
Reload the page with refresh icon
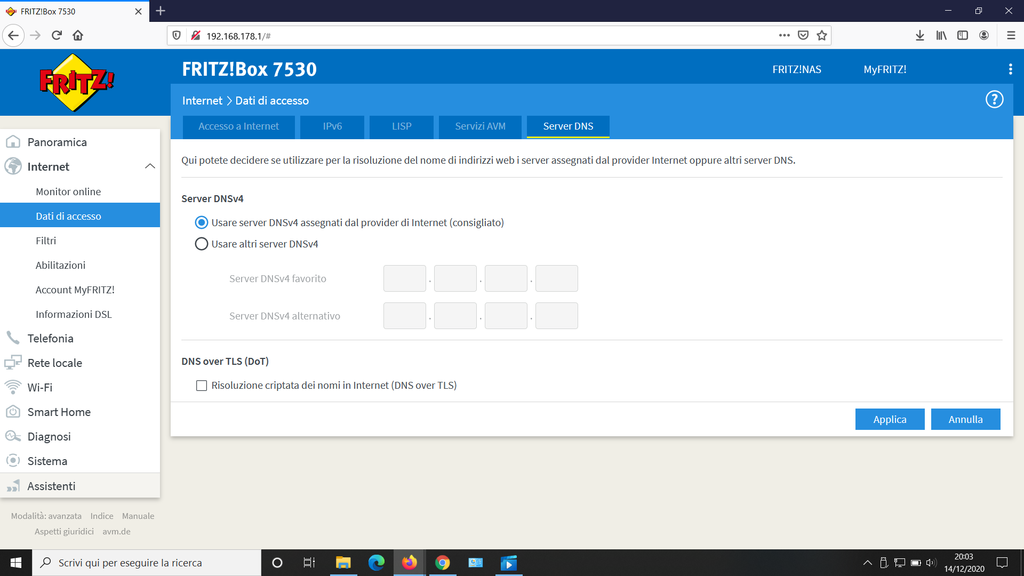[x=57, y=35]
